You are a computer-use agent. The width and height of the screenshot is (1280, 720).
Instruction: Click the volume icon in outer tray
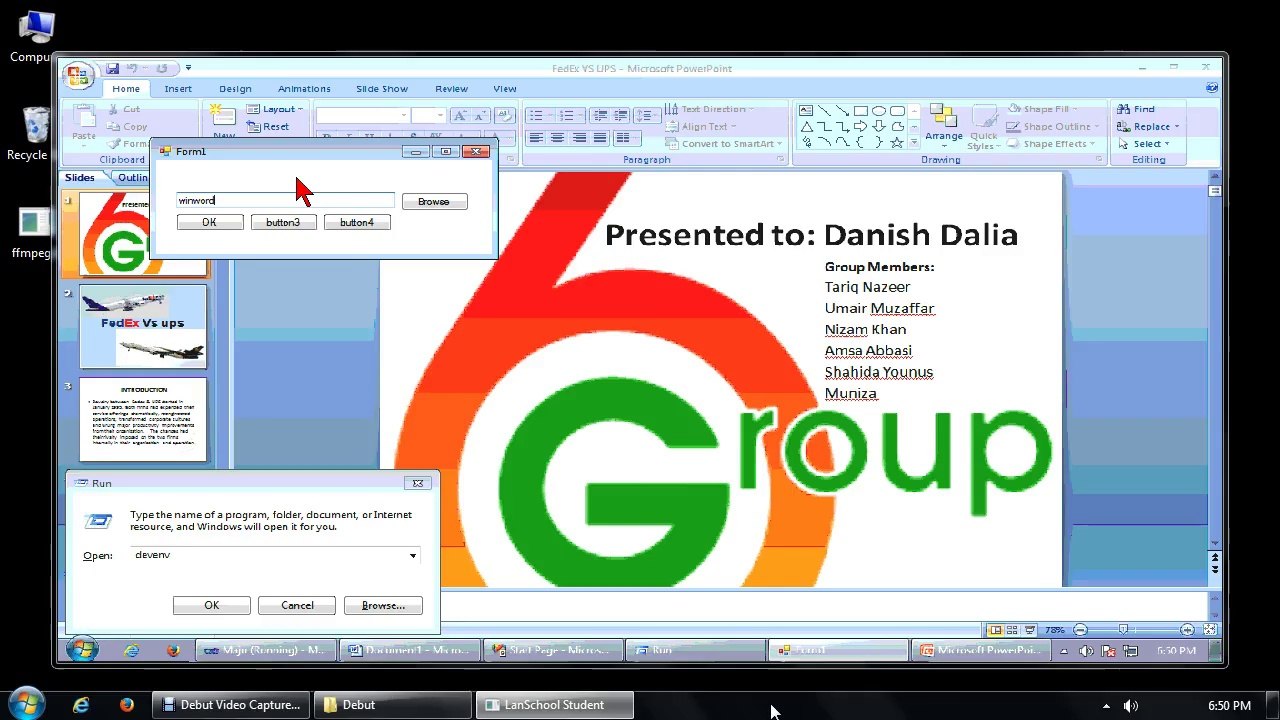click(x=1131, y=706)
